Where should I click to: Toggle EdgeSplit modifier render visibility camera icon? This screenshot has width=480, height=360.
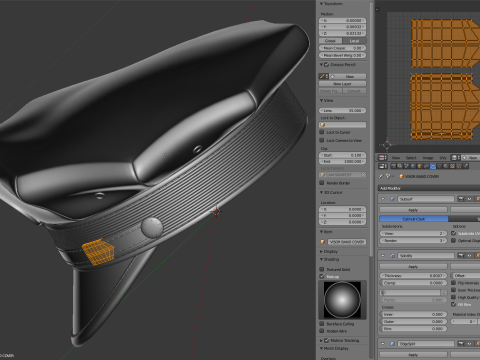[x=461, y=343]
